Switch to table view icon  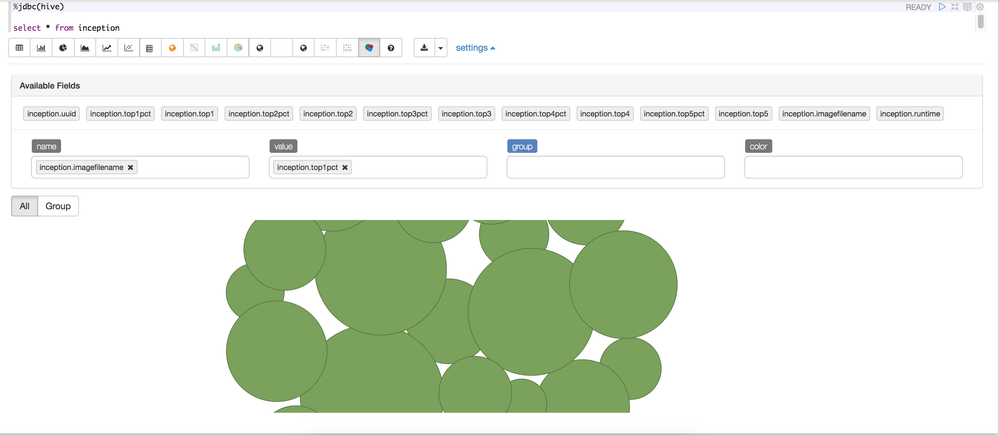tap(19, 48)
